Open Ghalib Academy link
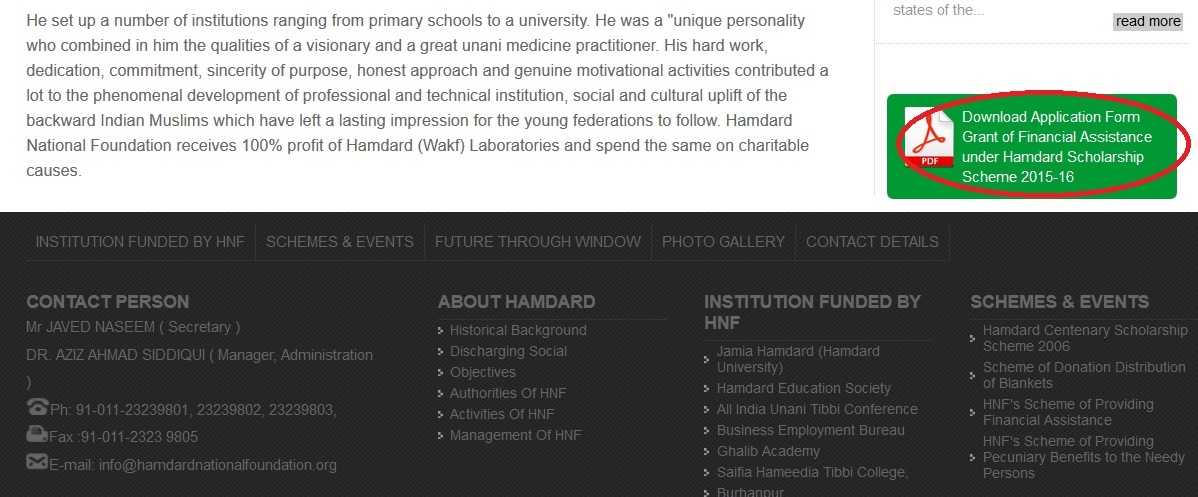Viewport: 1198px width, 497px height. [x=768, y=451]
